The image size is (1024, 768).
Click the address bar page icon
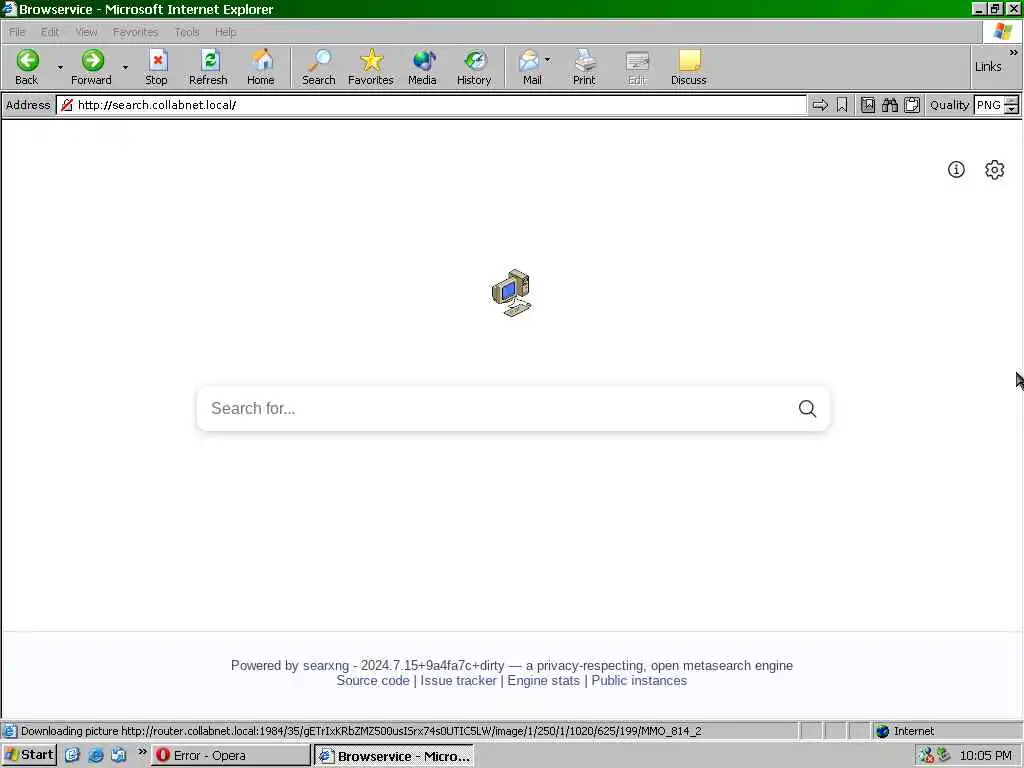[x=67, y=105]
